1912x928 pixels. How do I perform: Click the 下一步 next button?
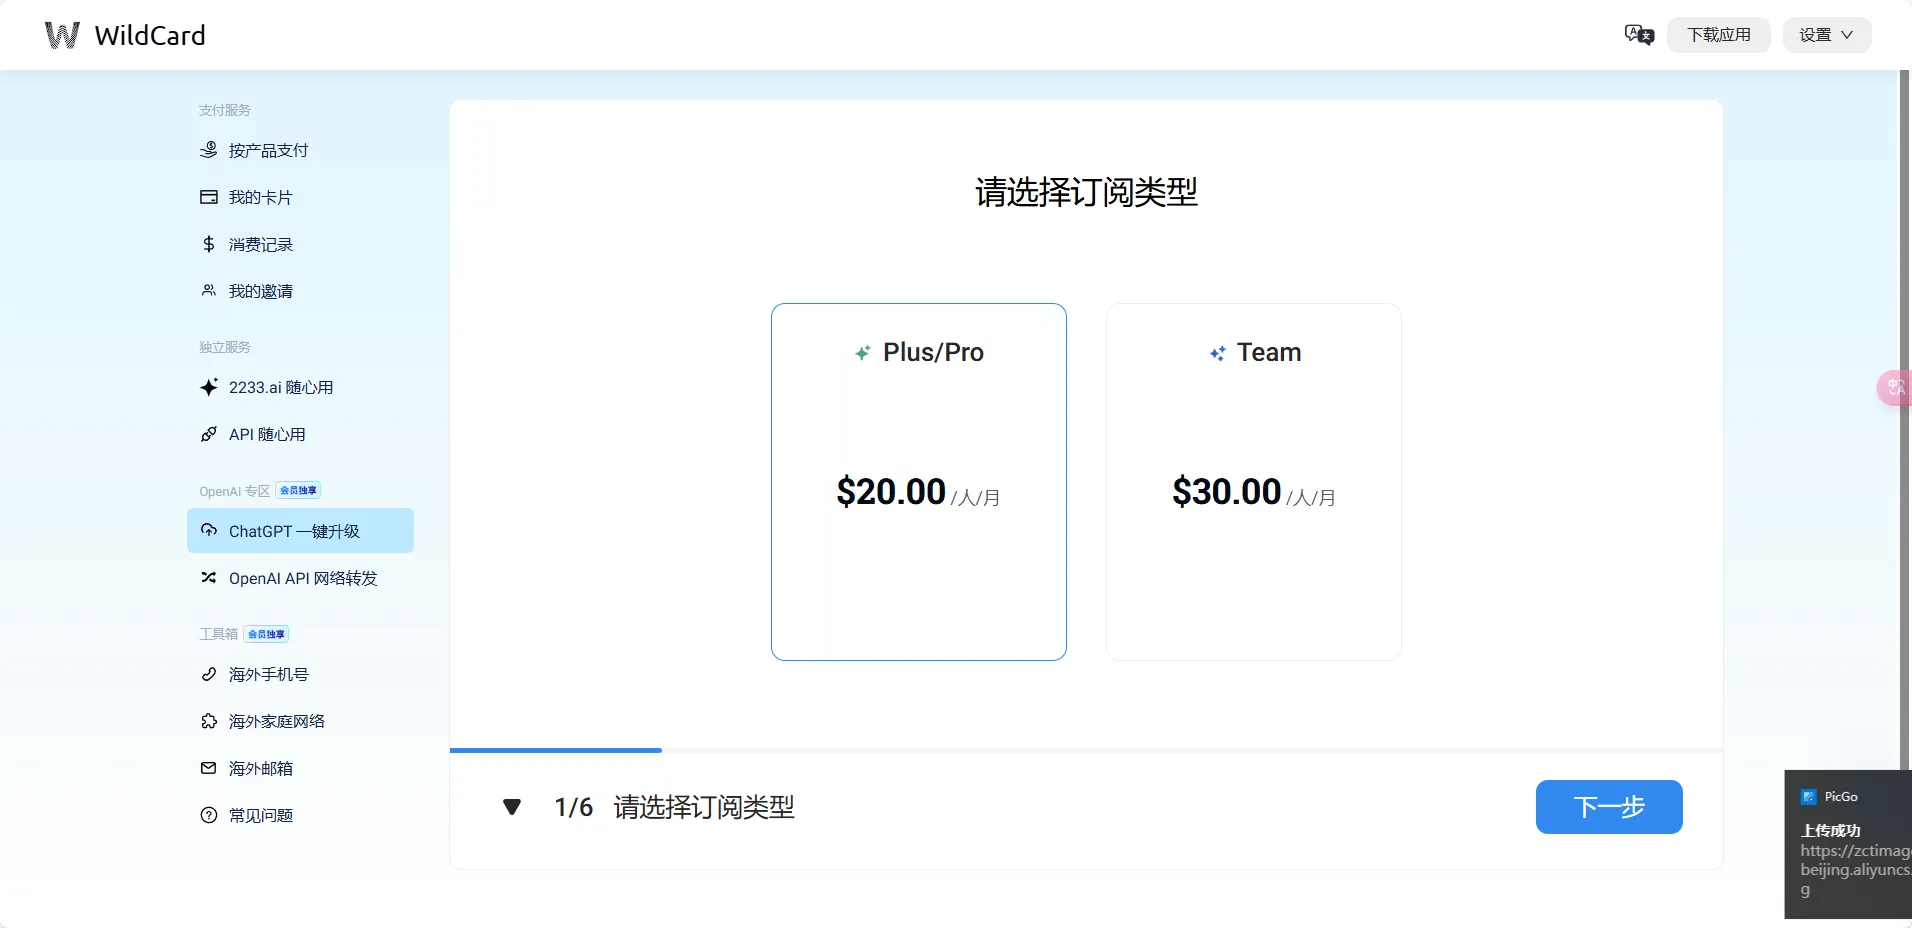1608,807
